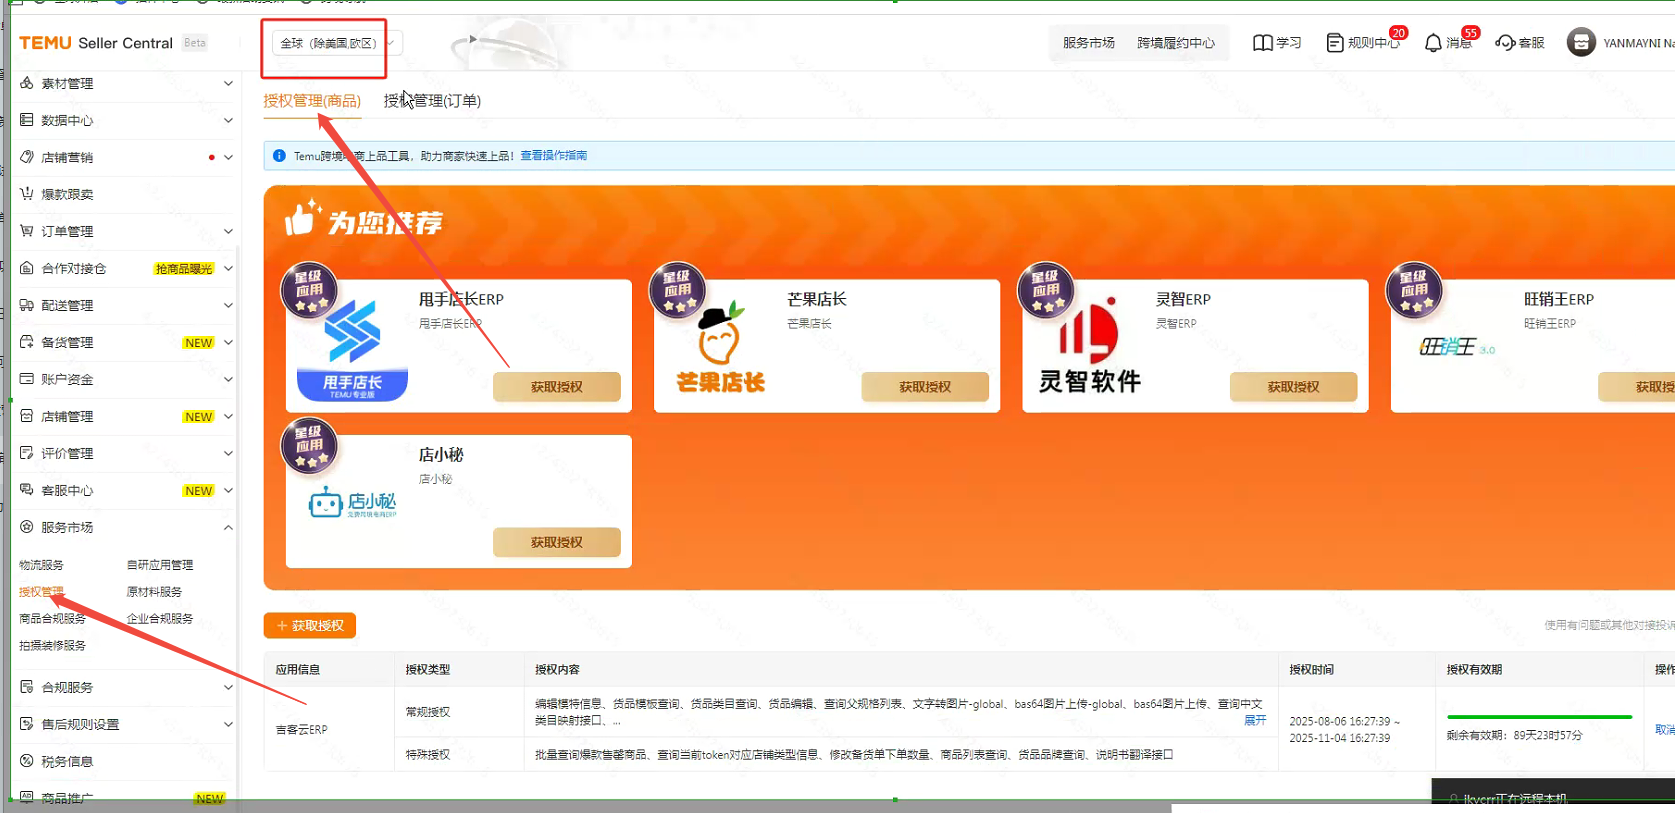Screen dimensions: 1675x813
Task: Open the 查看操作指南 link
Action: (x=553, y=156)
